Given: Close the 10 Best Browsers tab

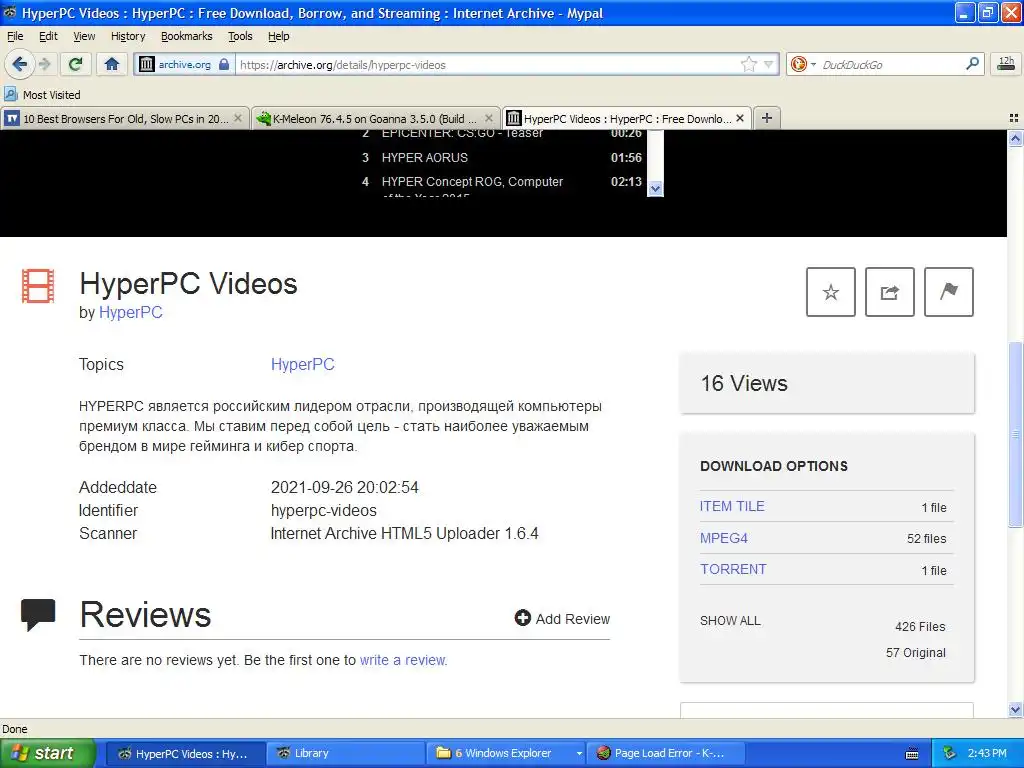Looking at the screenshot, I should point(238,118).
